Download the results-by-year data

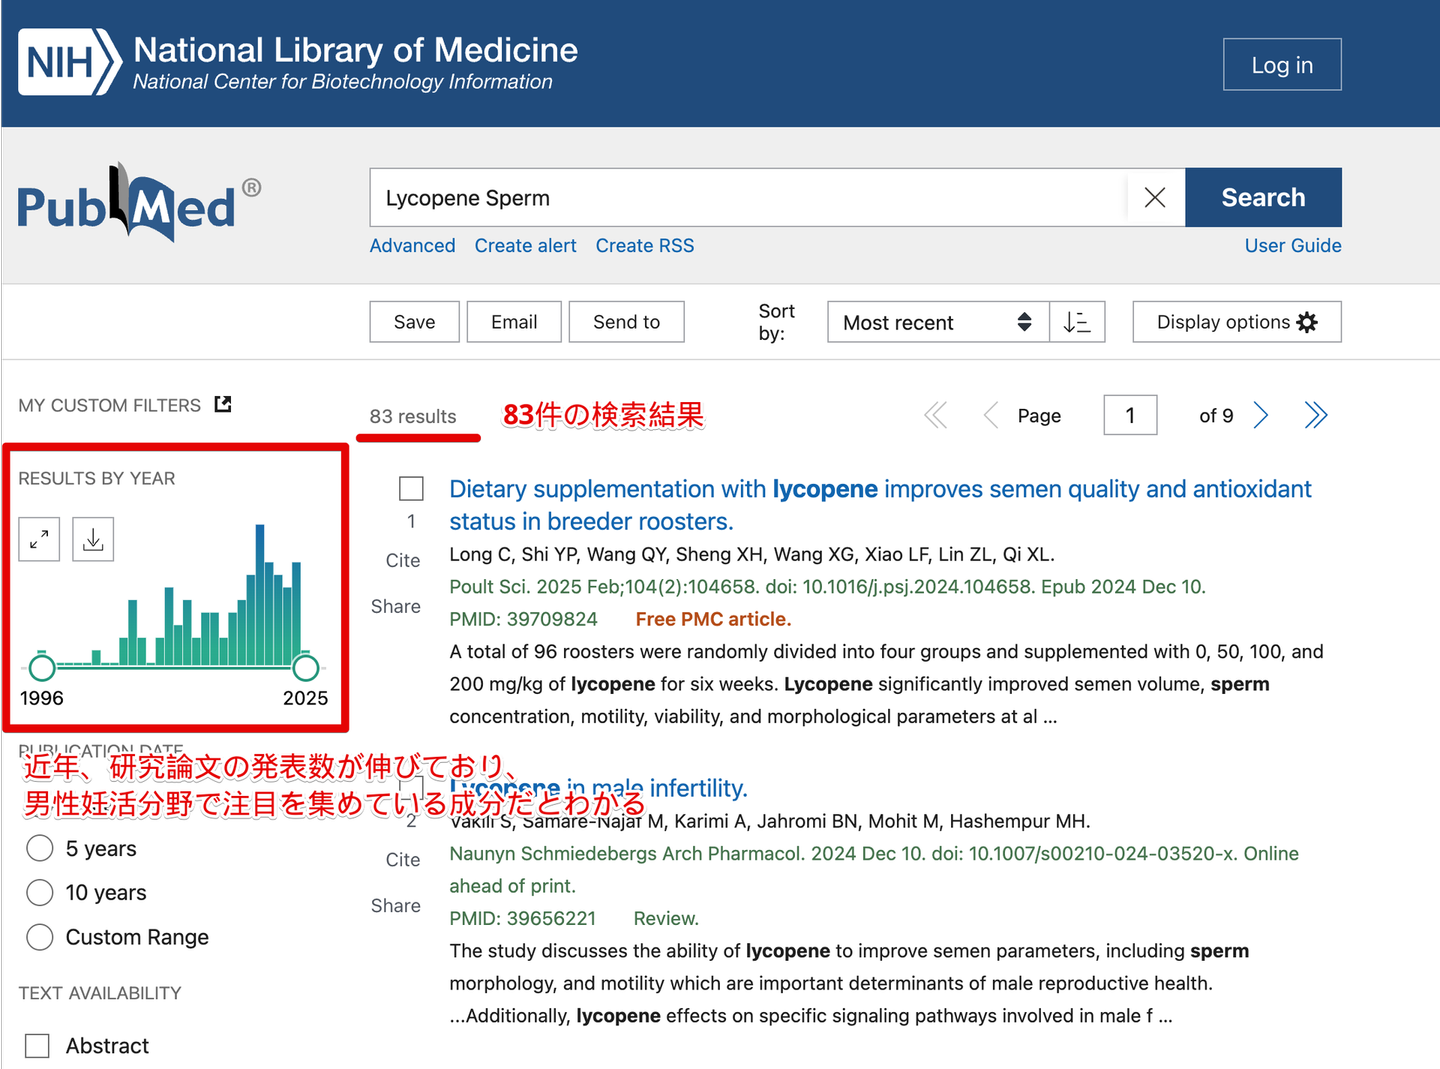click(x=93, y=540)
